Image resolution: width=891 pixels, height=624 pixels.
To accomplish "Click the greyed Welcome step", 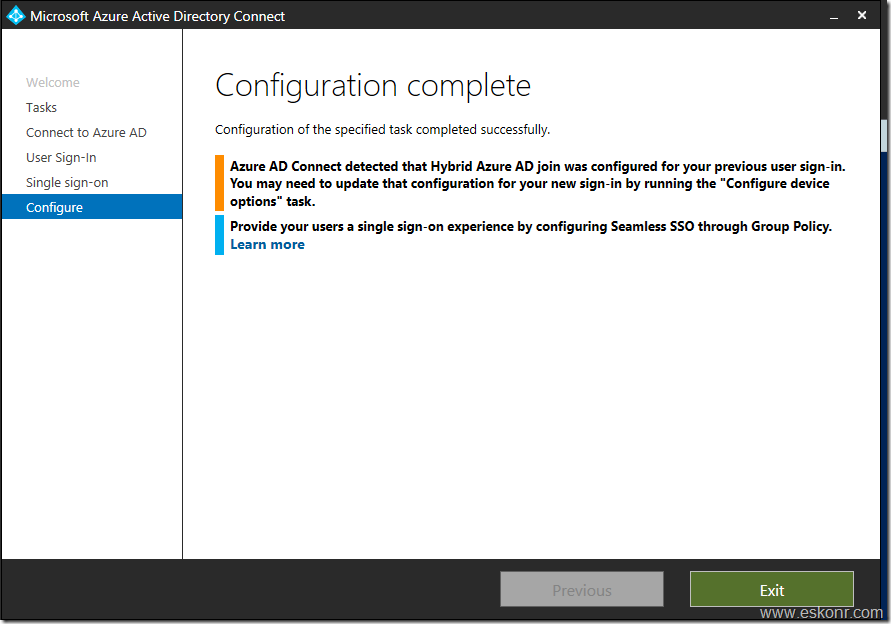I will (53, 82).
